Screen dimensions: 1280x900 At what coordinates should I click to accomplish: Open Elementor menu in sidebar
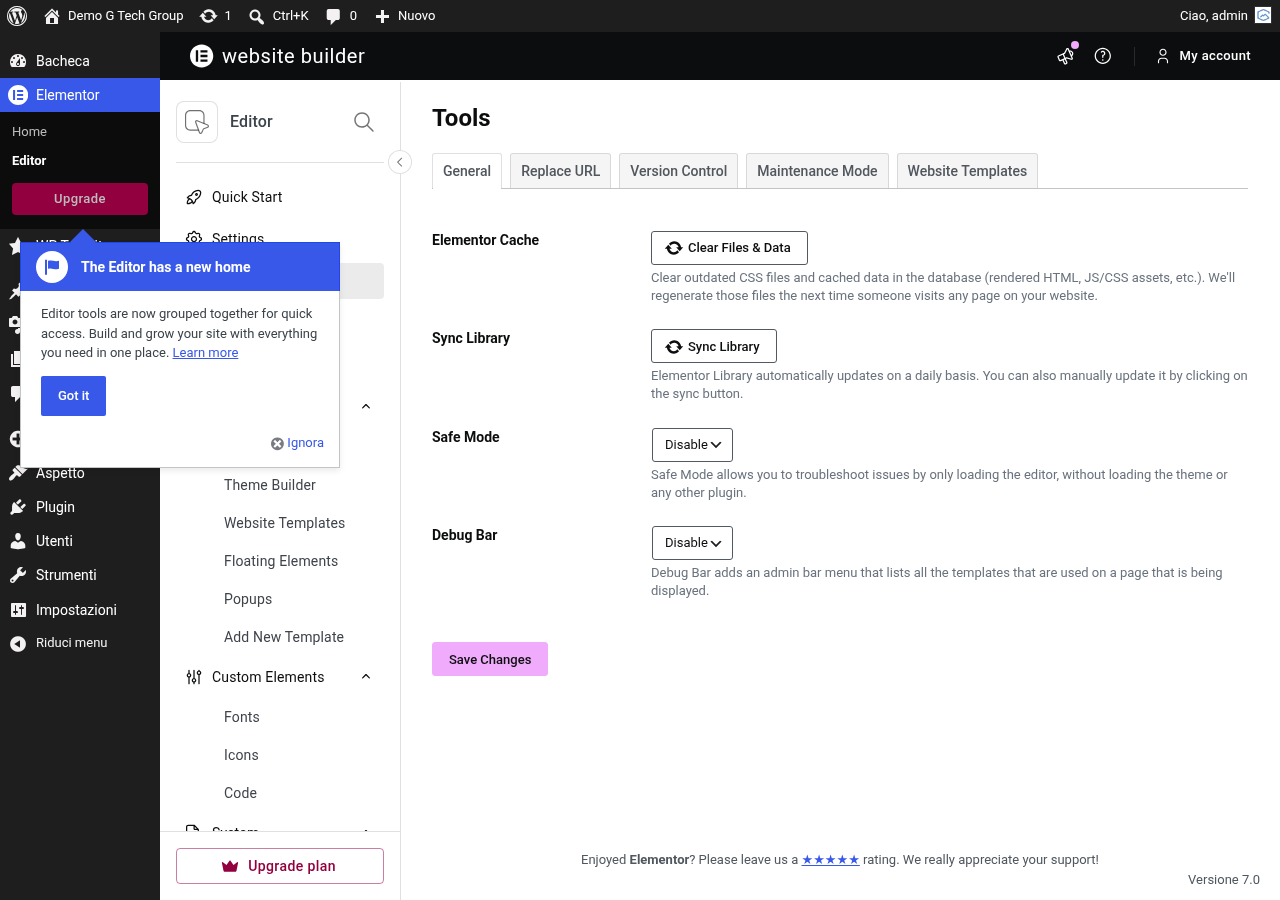click(x=80, y=95)
